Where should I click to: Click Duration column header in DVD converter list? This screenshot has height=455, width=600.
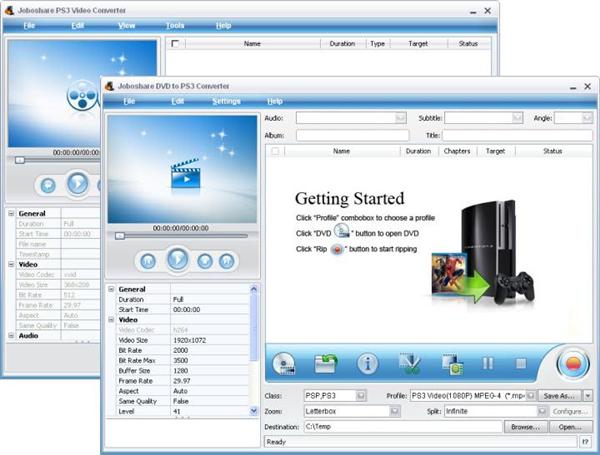pos(419,151)
